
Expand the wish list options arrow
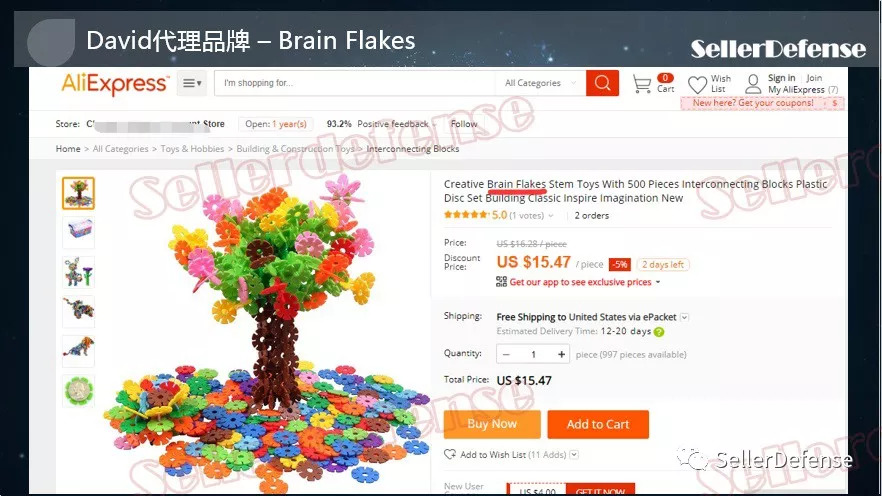pyautogui.click(x=574, y=454)
